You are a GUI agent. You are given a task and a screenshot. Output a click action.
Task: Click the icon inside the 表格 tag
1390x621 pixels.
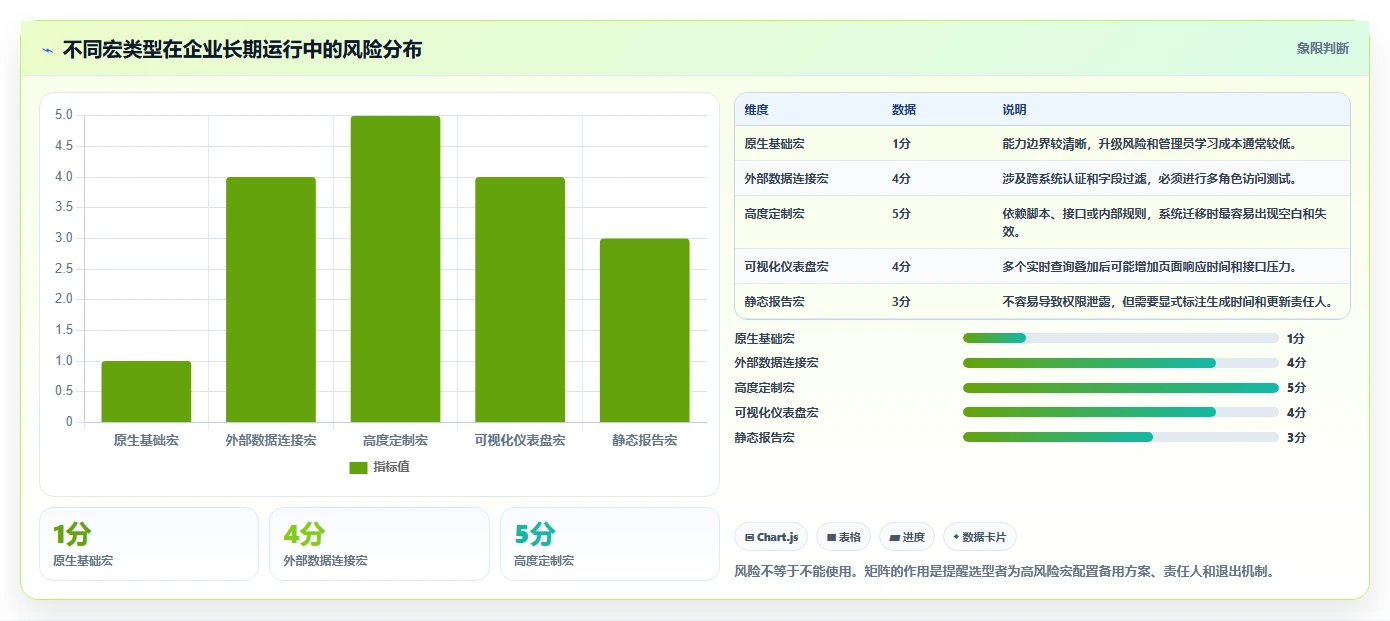pyautogui.click(x=831, y=538)
